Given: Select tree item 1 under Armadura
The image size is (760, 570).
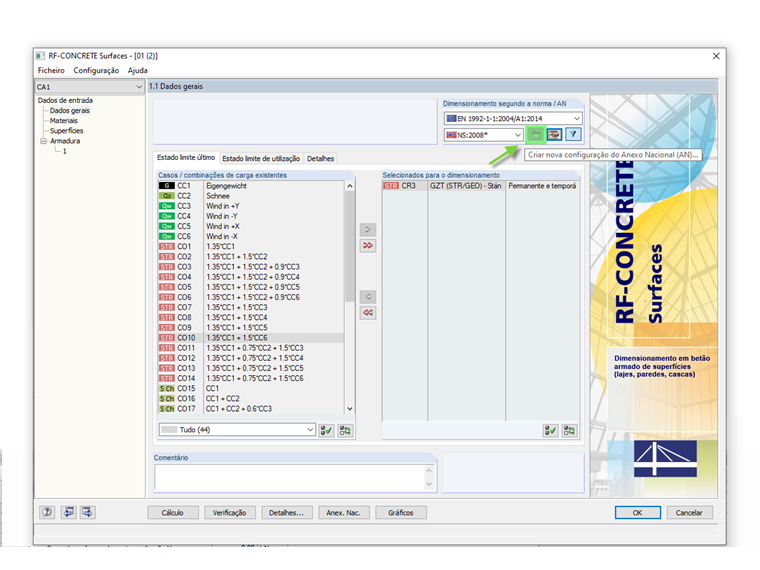Looking at the screenshot, I should tap(64, 151).
